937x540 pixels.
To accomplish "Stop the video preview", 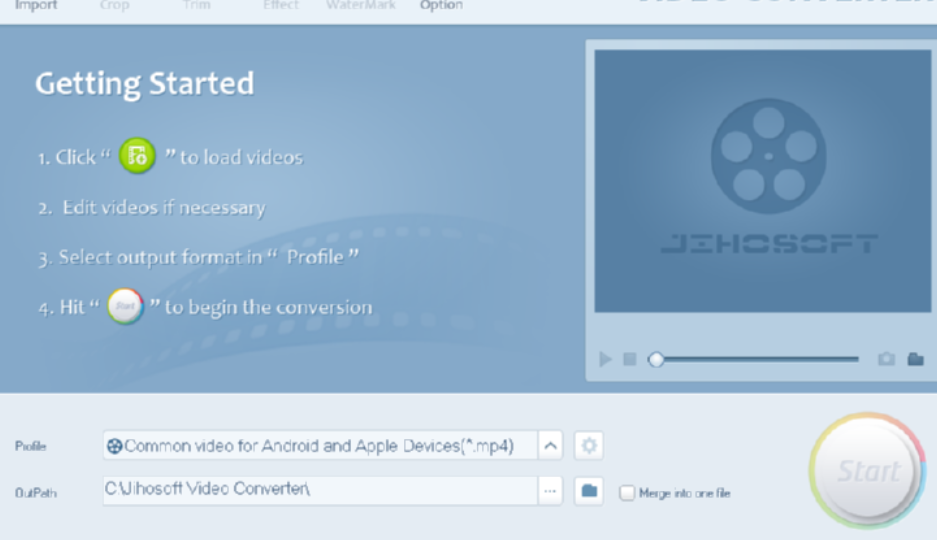I will pos(629,359).
